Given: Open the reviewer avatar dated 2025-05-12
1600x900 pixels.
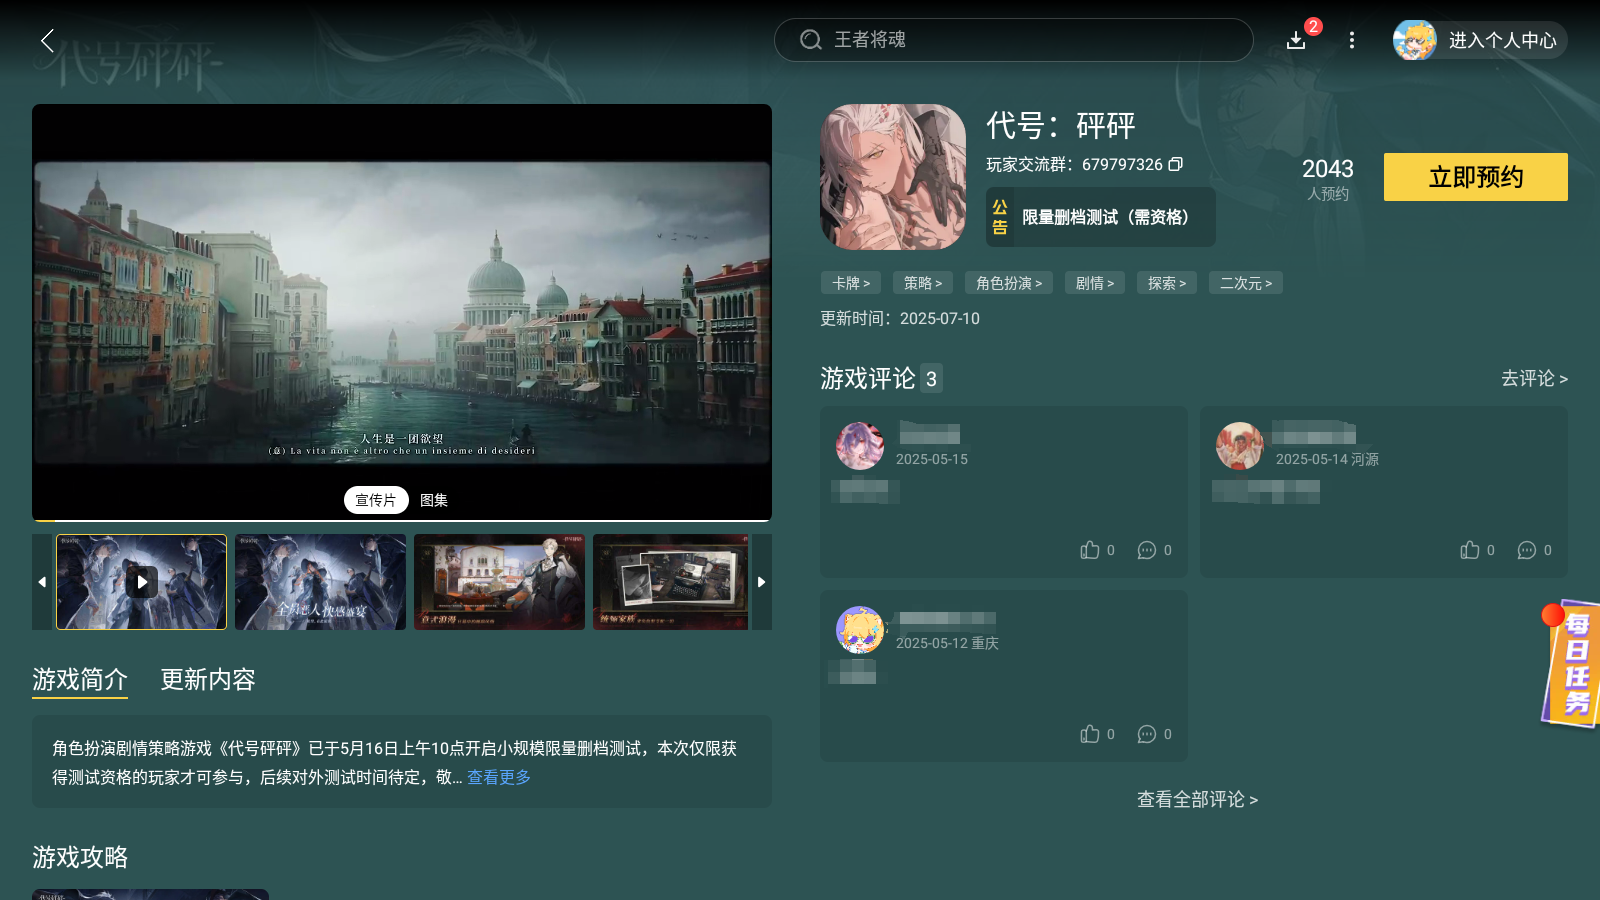Looking at the screenshot, I should [x=860, y=630].
